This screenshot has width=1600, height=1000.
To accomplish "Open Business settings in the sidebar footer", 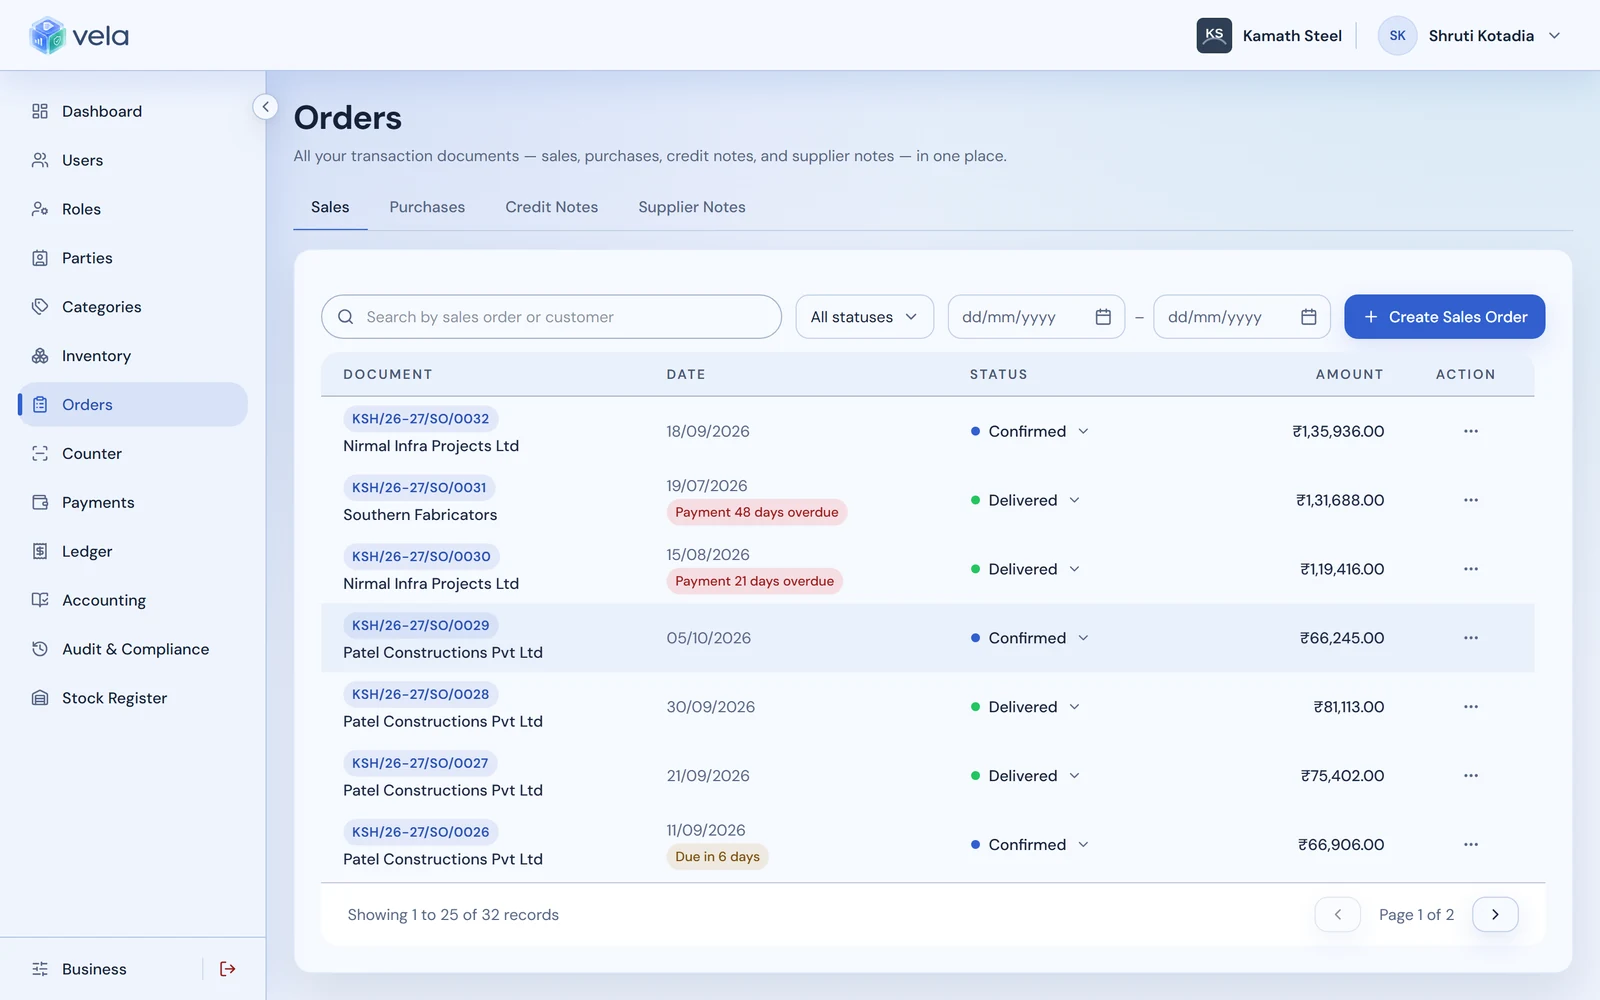I will pyautogui.click(x=94, y=969).
